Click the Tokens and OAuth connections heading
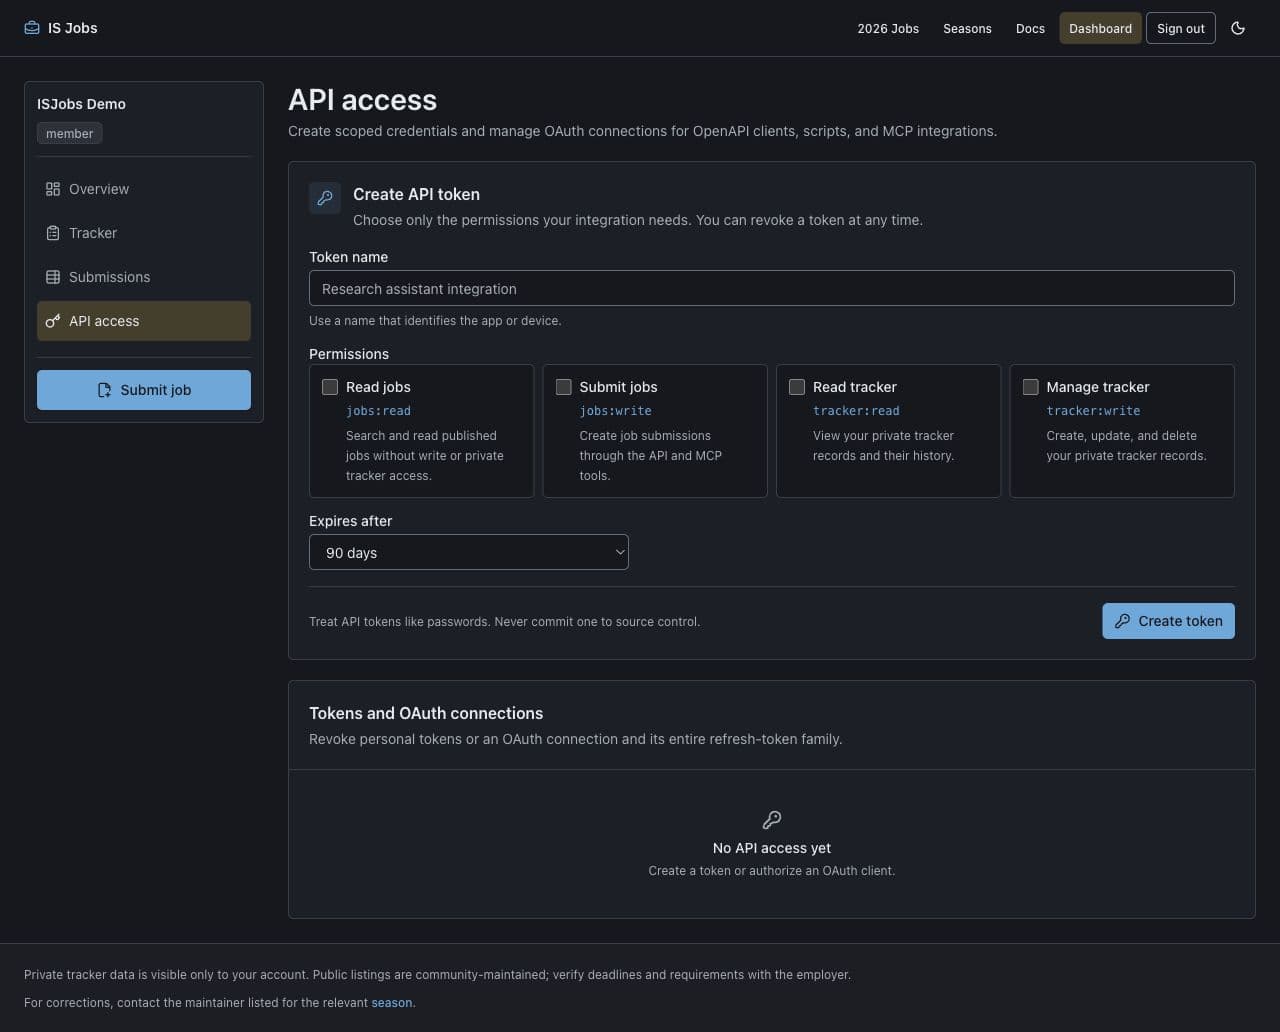This screenshot has height=1032, width=1280. point(426,713)
